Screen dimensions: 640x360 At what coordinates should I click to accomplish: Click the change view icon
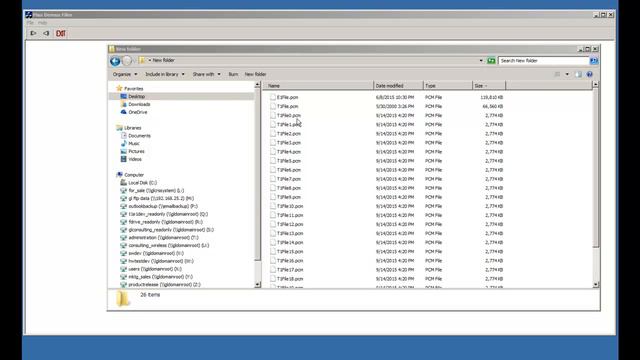pos(557,74)
